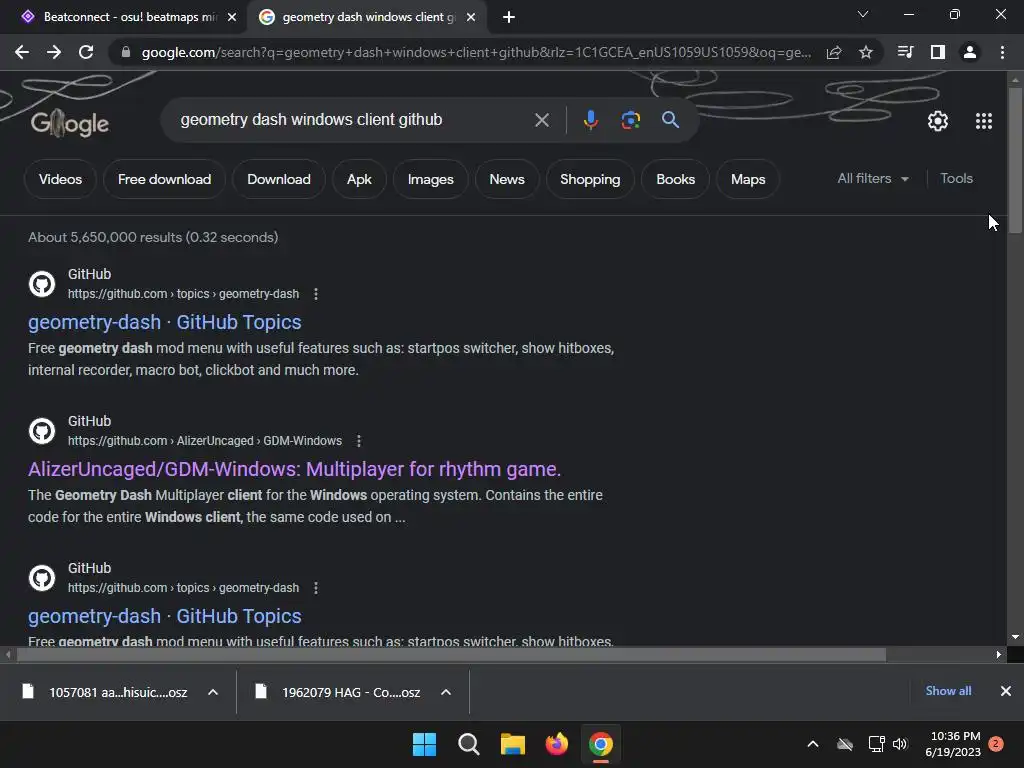Open tab search chevron
1024x768 pixels.
click(x=863, y=14)
